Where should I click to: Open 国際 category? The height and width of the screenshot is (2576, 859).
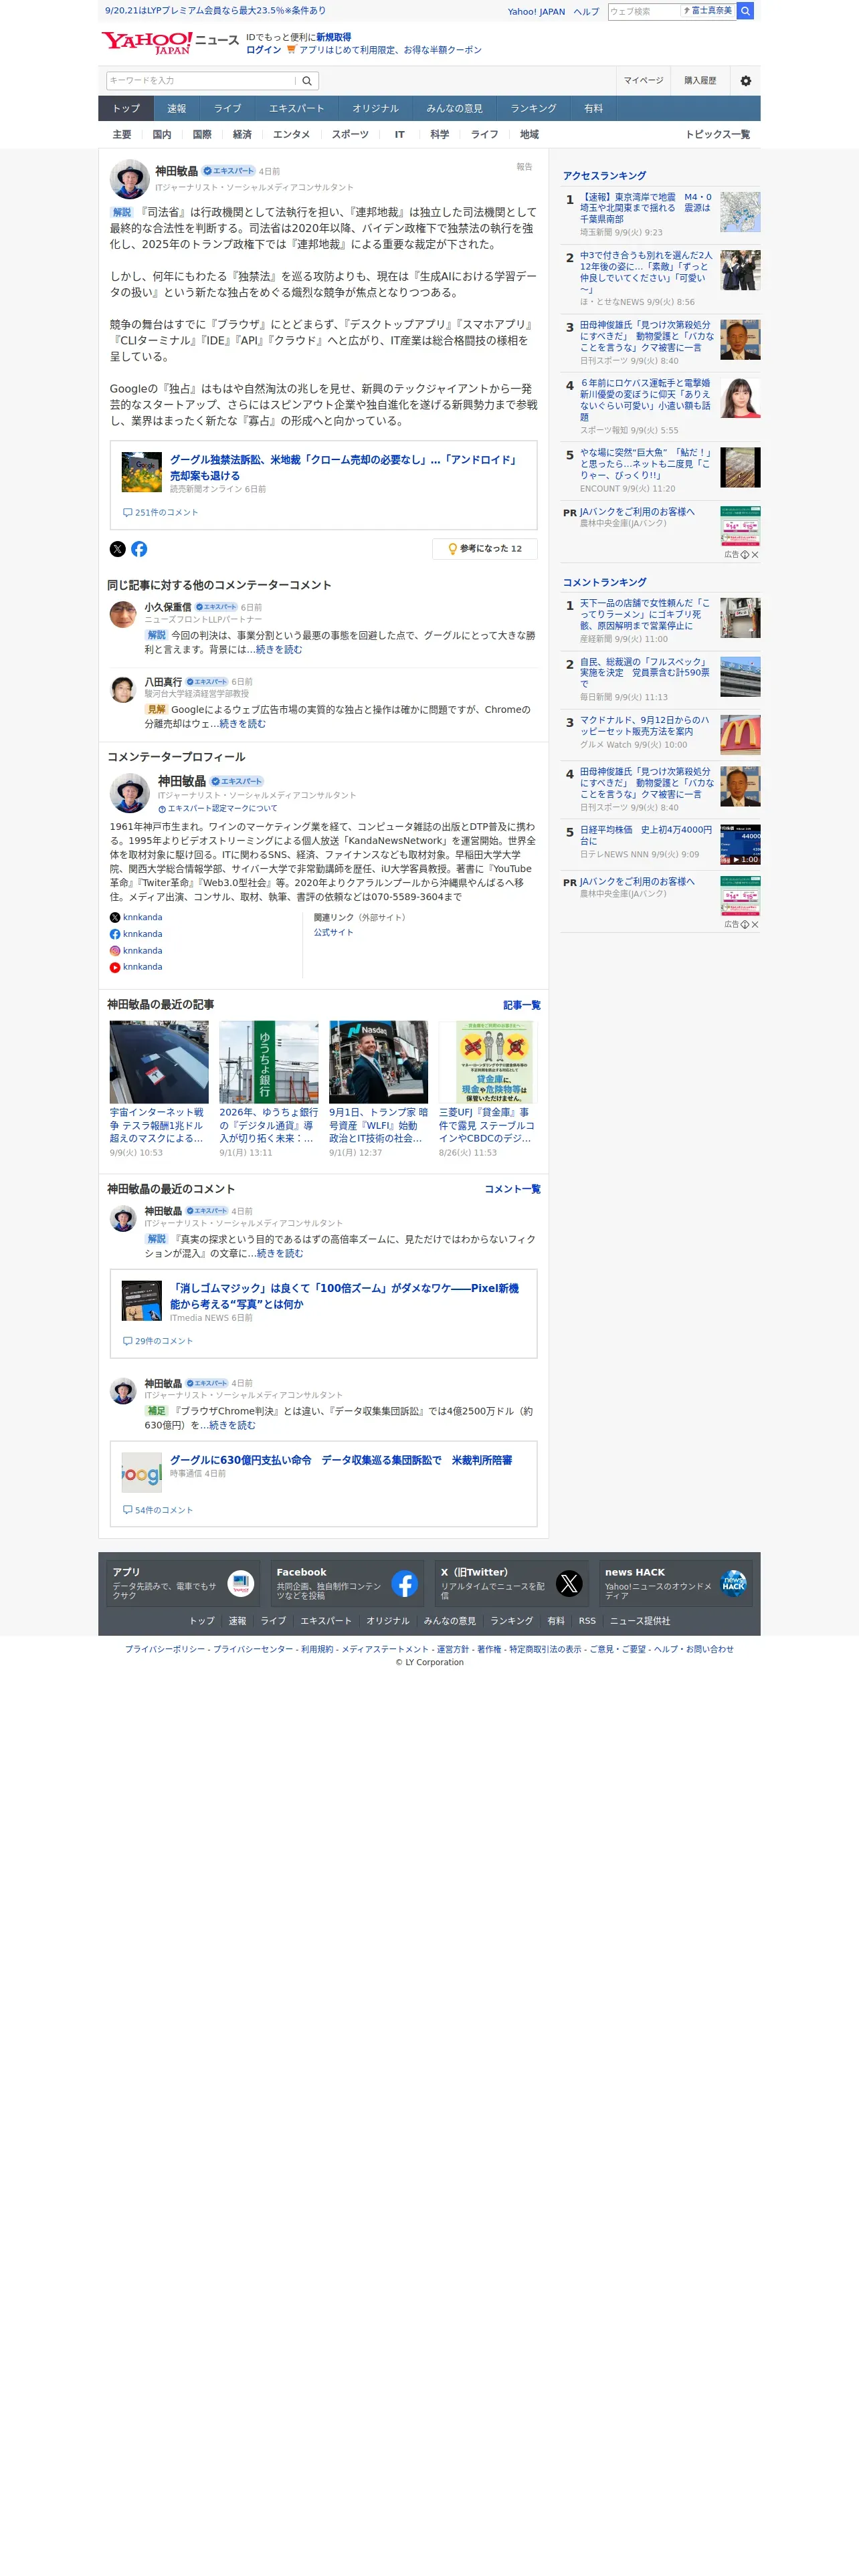pos(201,135)
